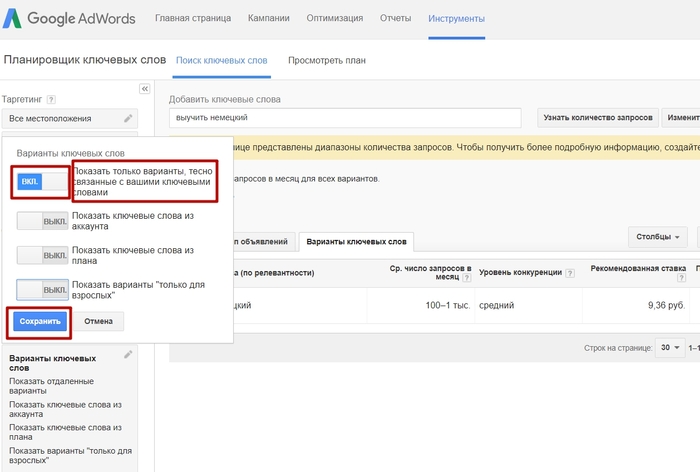
Task: Select the Варианты ключевых слов tab
Action: click(x=356, y=242)
